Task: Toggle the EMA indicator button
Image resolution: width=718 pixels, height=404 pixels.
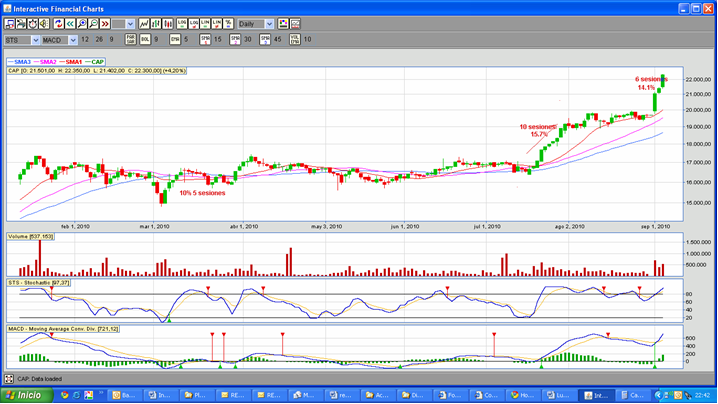Action: click(x=174, y=39)
